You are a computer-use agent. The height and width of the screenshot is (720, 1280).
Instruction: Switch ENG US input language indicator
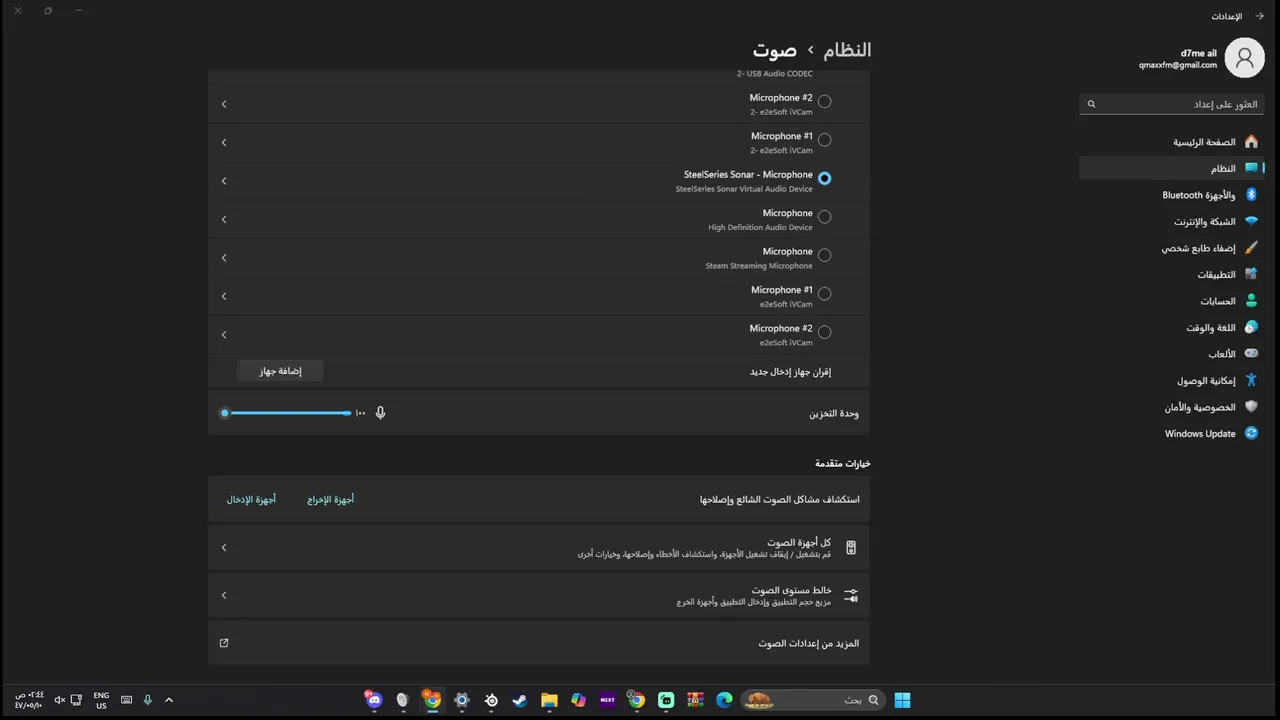pos(101,700)
